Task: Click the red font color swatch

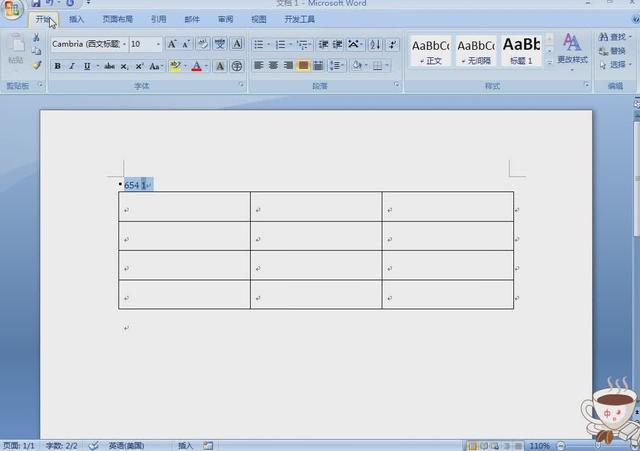Action: coord(196,66)
